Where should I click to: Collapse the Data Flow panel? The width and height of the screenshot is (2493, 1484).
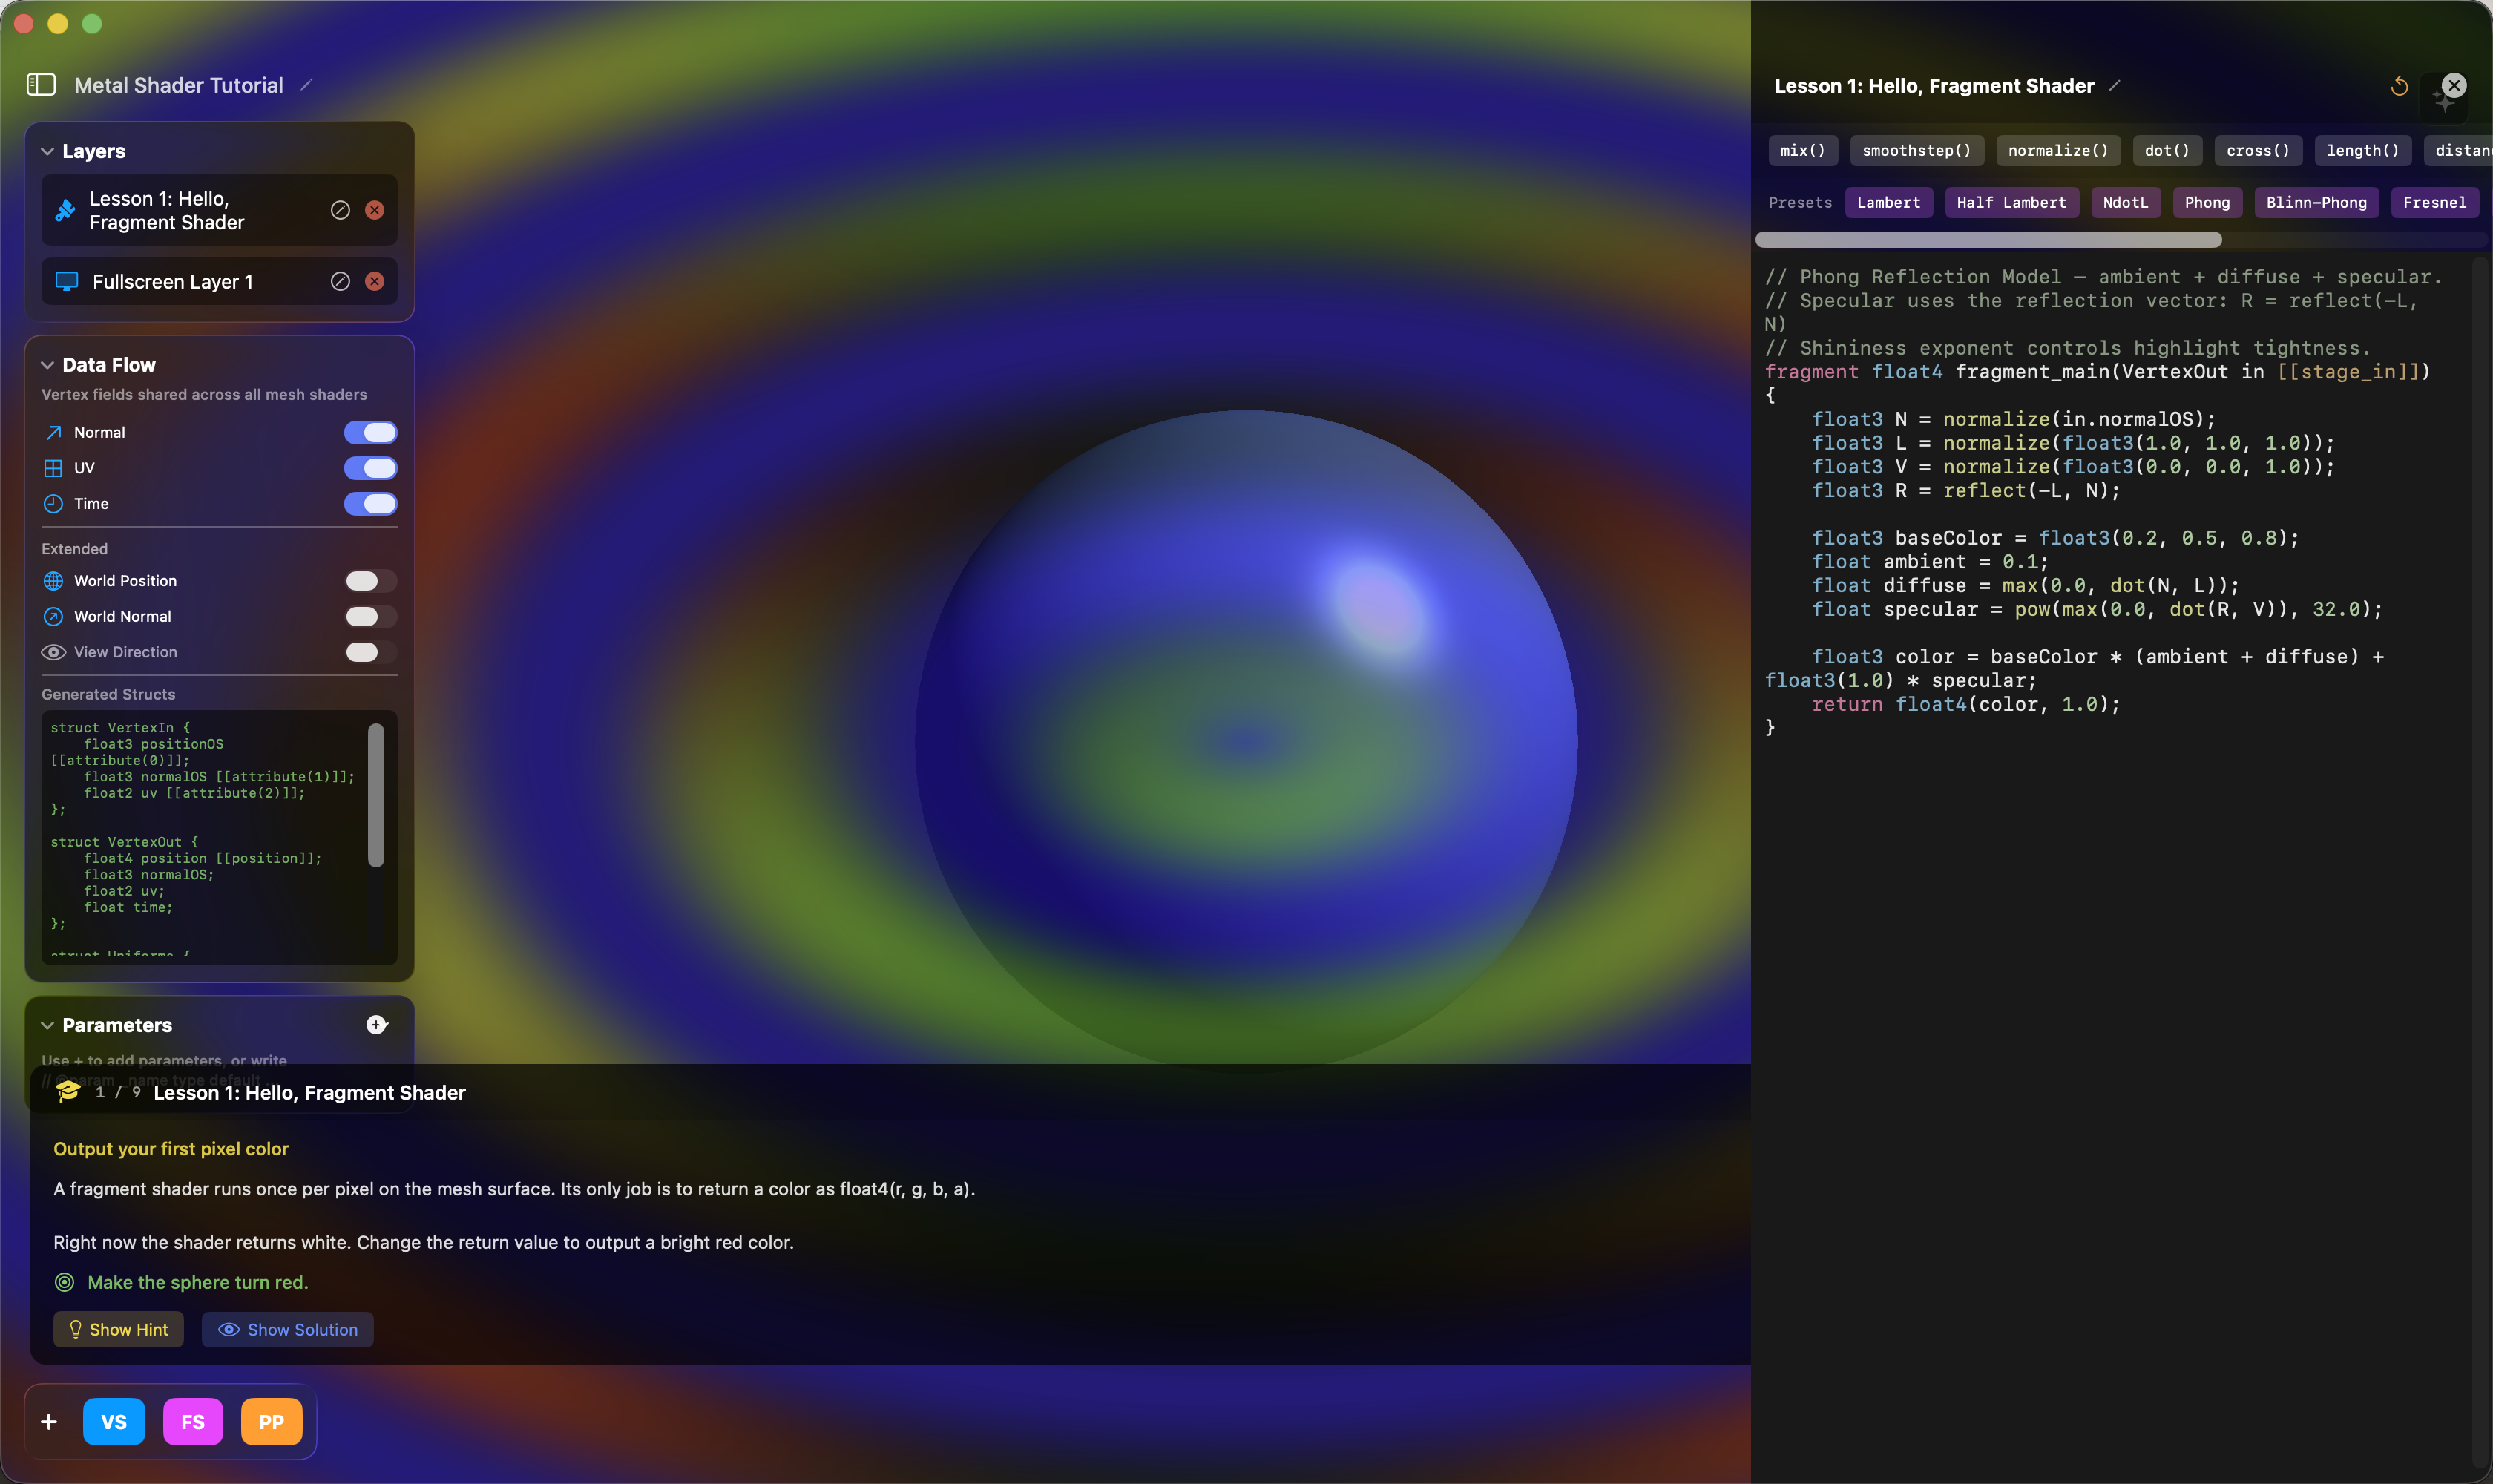(x=47, y=365)
